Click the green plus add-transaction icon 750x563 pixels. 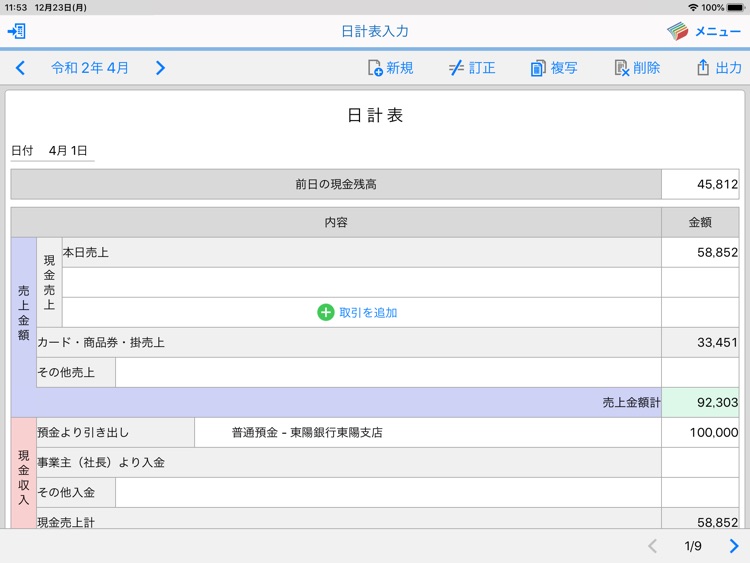(x=326, y=312)
